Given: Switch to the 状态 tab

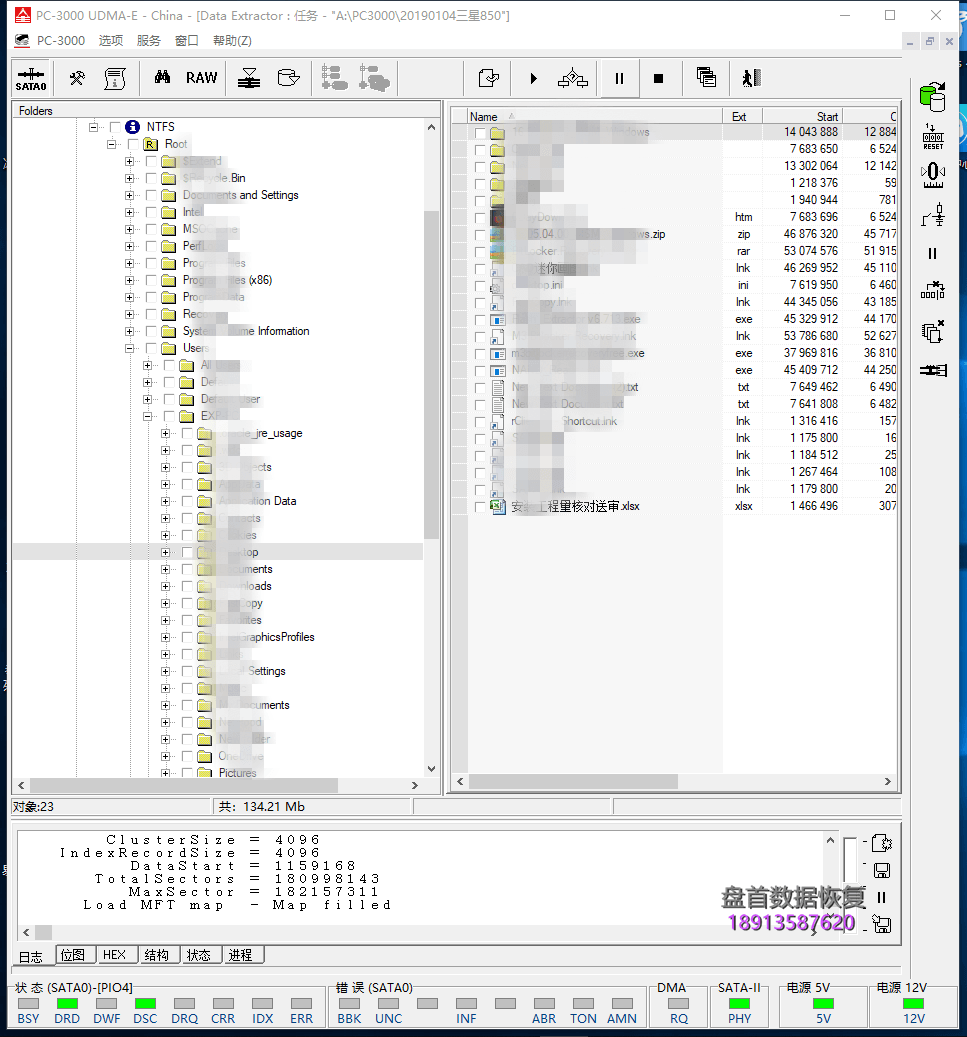Looking at the screenshot, I should pos(198,955).
